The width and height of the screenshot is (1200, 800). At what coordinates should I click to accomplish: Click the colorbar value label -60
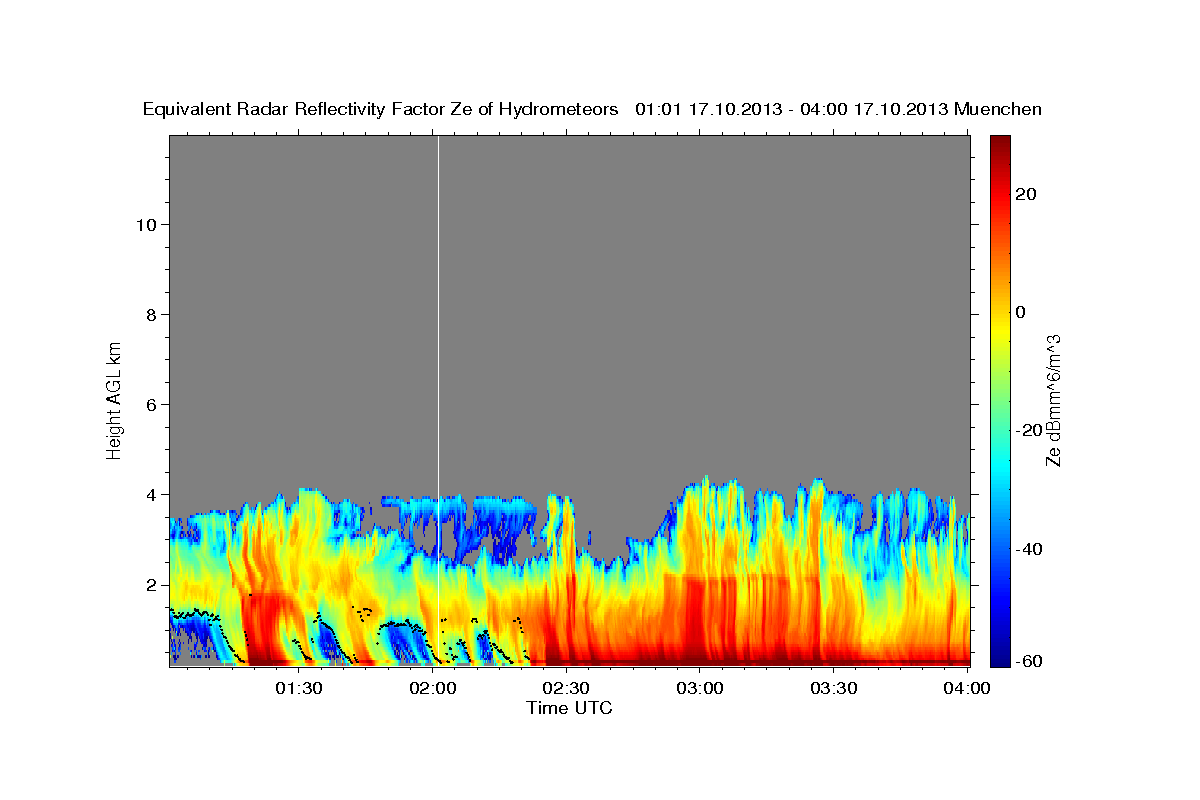point(1027,661)
